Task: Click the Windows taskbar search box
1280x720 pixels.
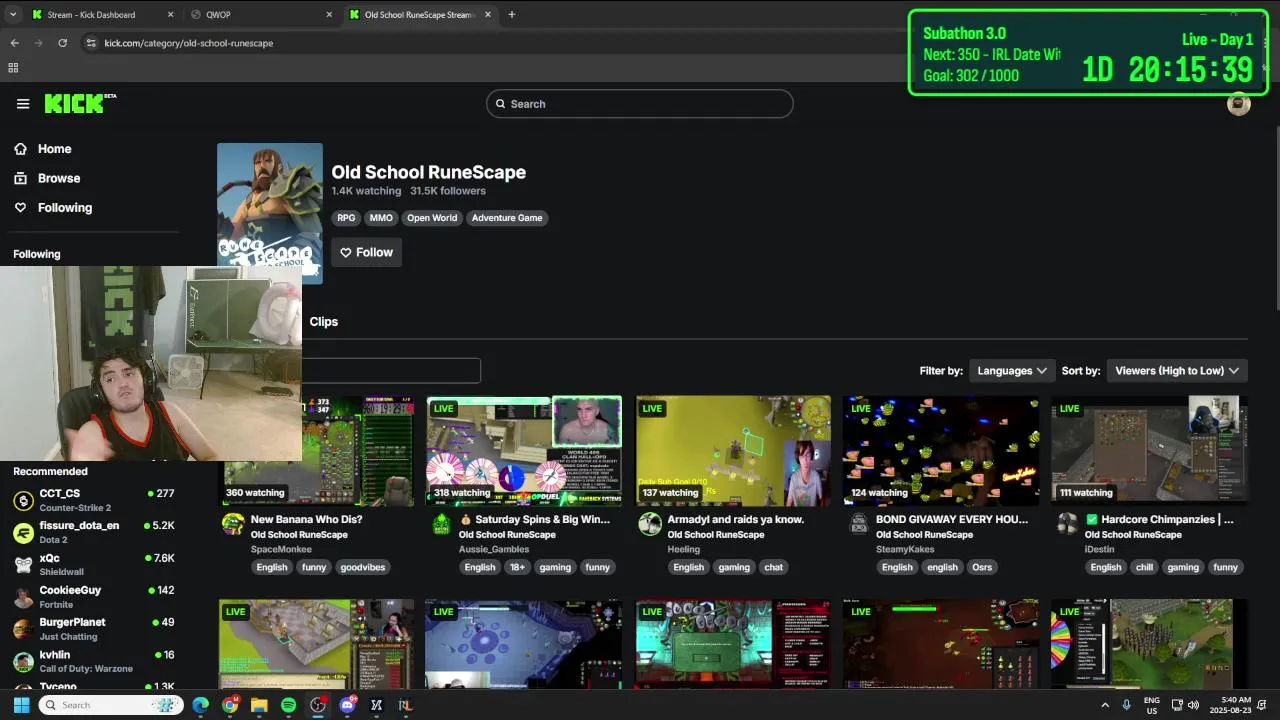Action: [111, 705]
